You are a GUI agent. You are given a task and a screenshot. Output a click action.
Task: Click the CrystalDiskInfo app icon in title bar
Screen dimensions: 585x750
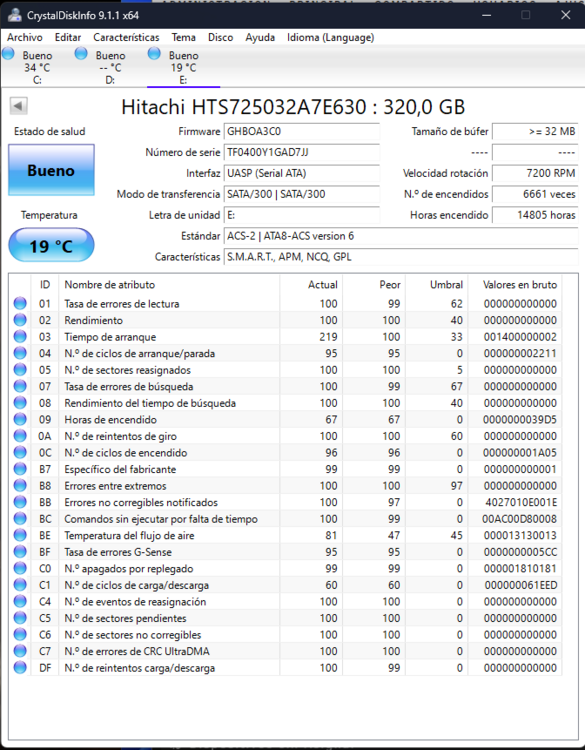click(15, 15)
